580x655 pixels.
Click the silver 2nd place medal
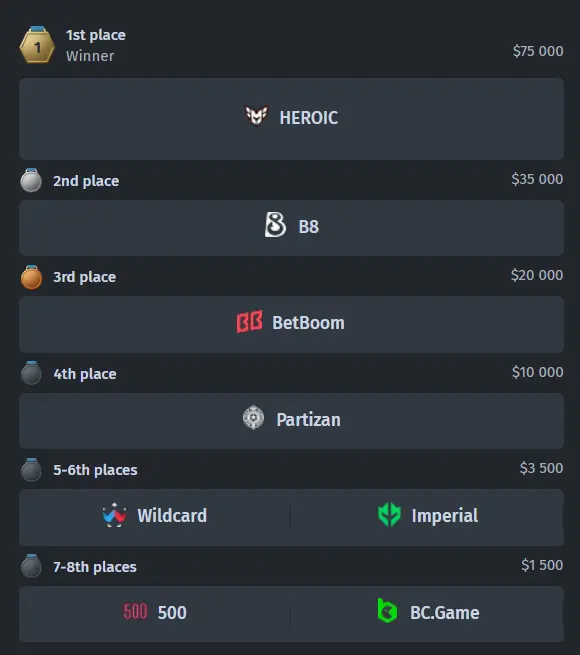[31, 180]
